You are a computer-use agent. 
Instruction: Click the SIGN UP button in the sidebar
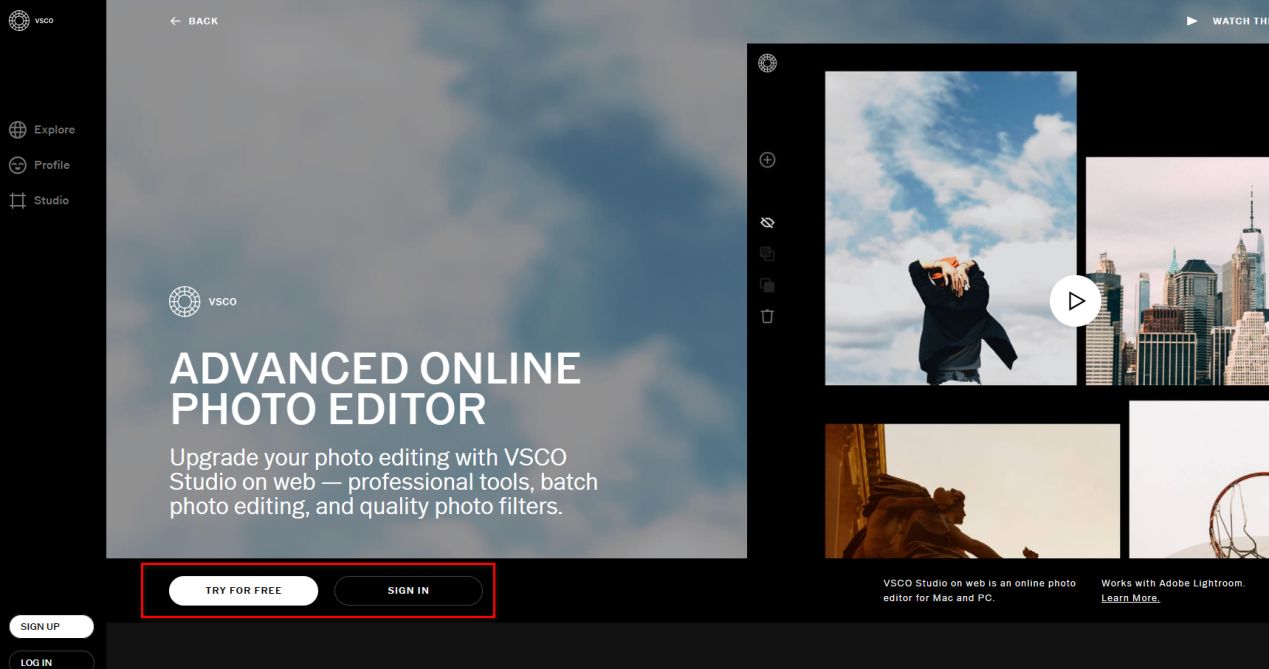[x=51, y=627]
